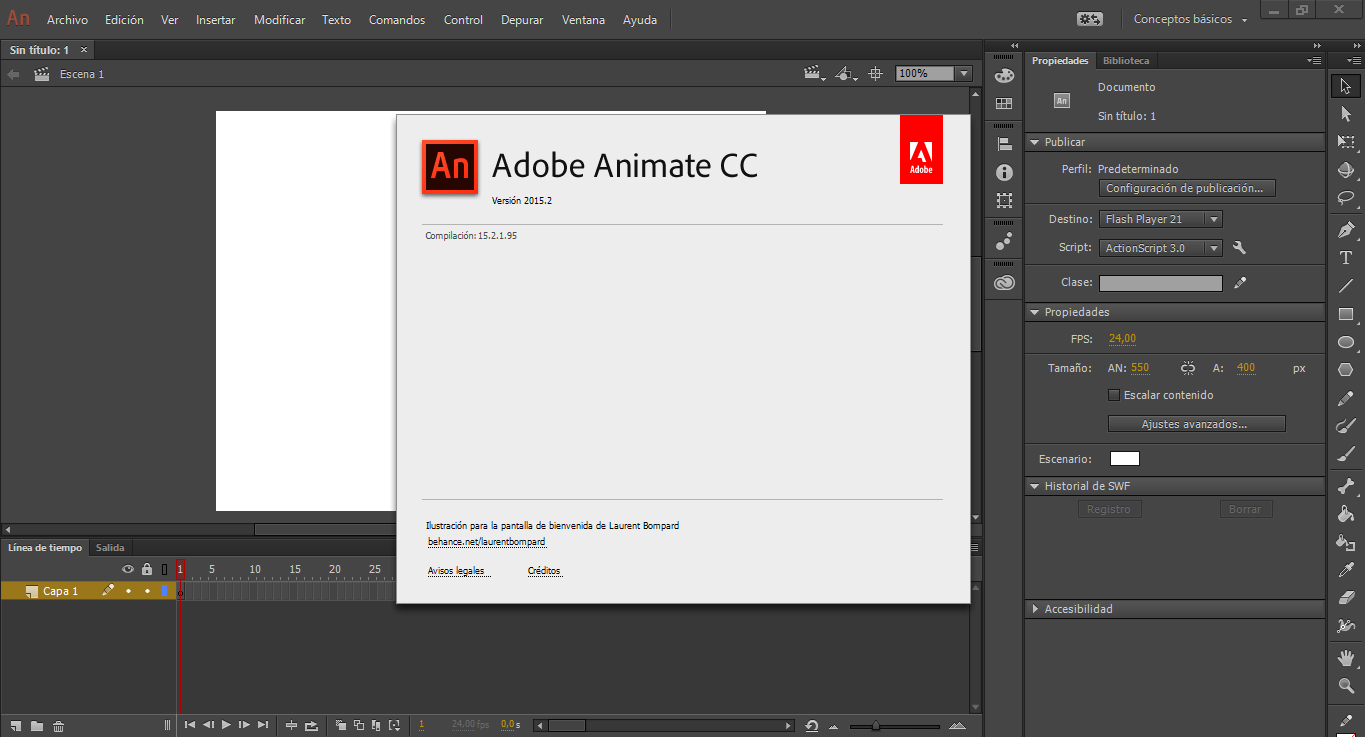Collapse the Propiedades section header
The image size is (1365, 737).
click(1036, 312)
